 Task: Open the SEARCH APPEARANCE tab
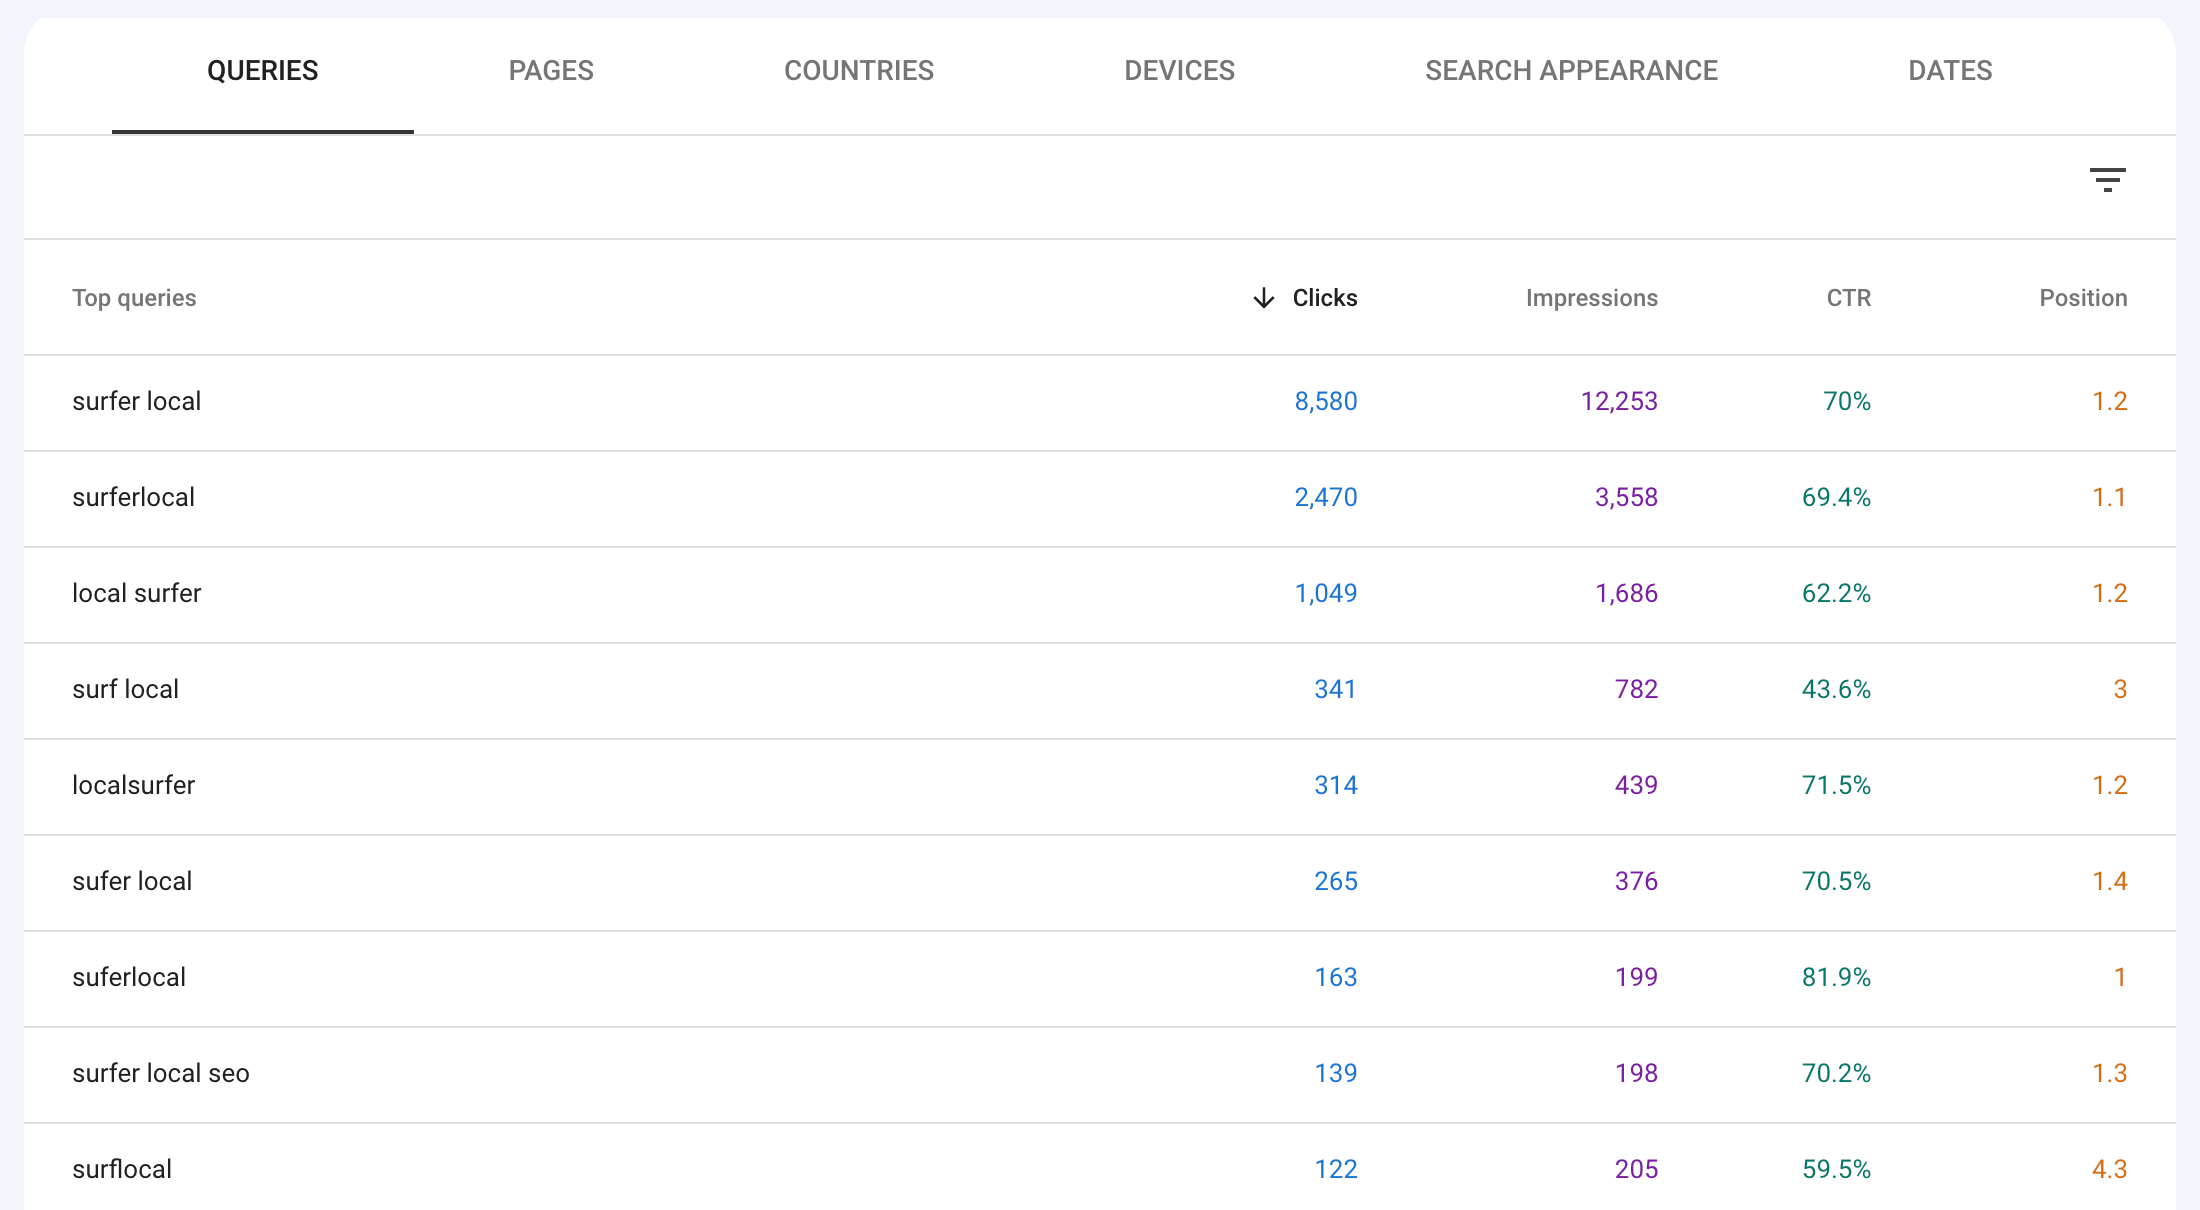[1571, 70]
